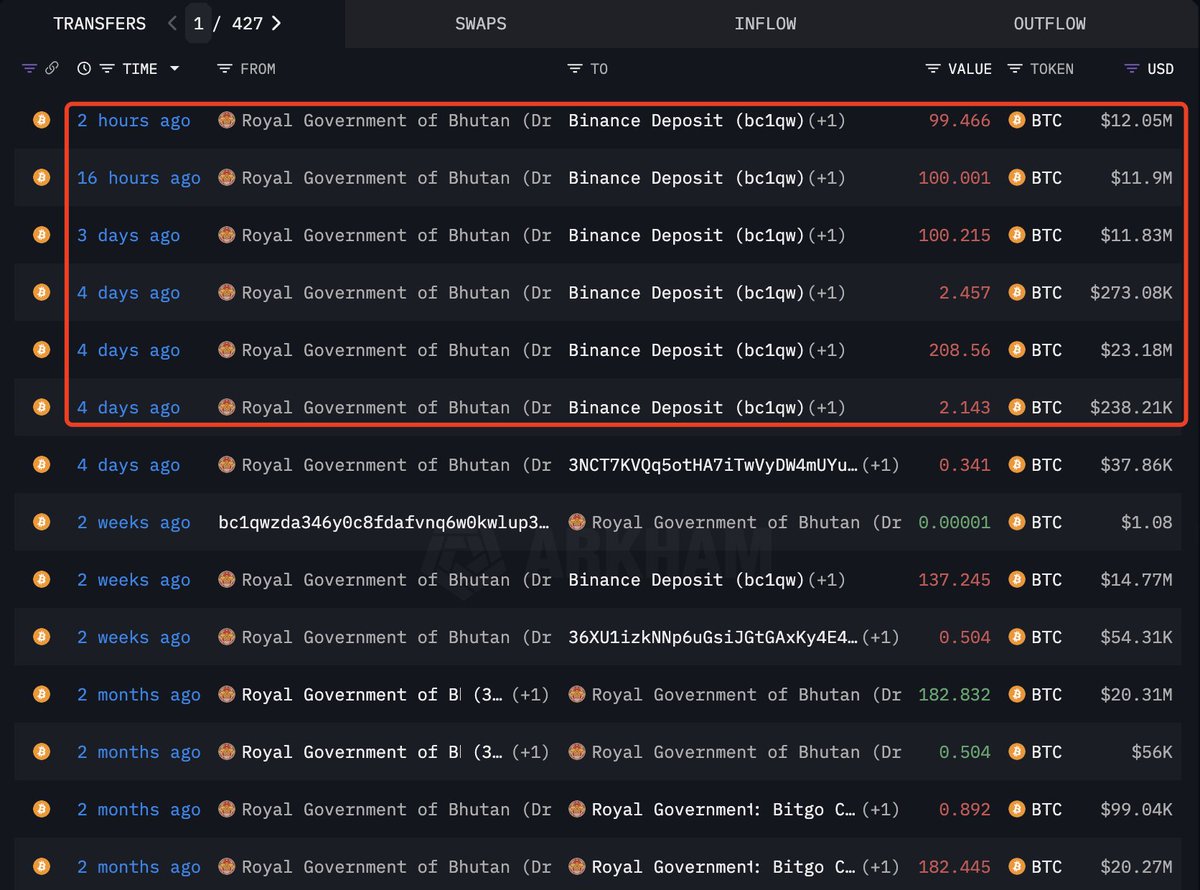Image resolution: width=1200 pixels, height=890 pixels.
Task: Open the TOKEN column filter icon
Action: point(1015,69)
